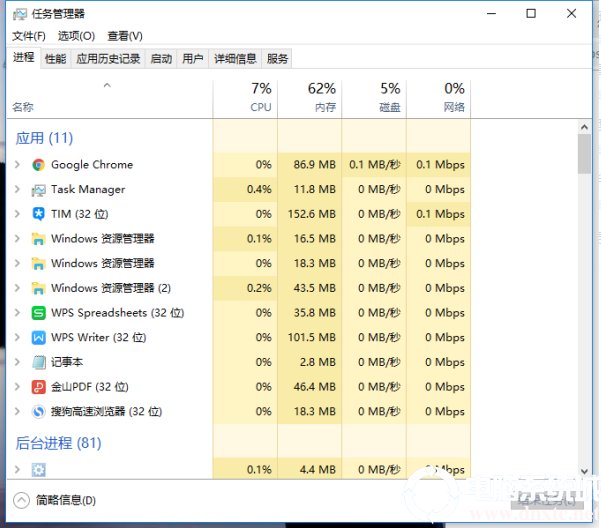The width and height of the screenshot is (601, 528).
Task: Collapse to 简略信息 view using arrow button
Action: pyautogui.click(x=22, y=500)
